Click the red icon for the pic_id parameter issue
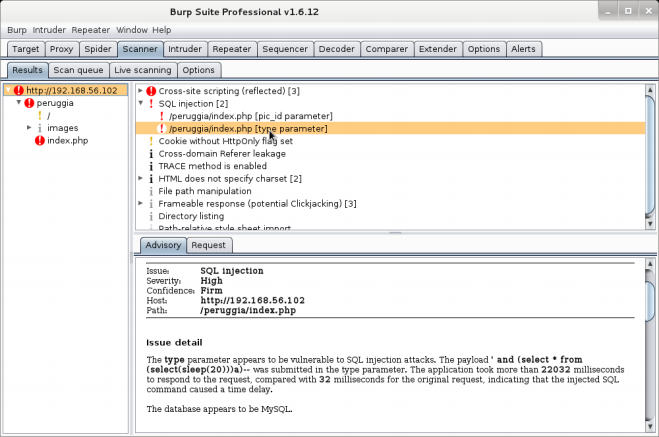Viewport: 659px width, 437px height. coord(161,116)
